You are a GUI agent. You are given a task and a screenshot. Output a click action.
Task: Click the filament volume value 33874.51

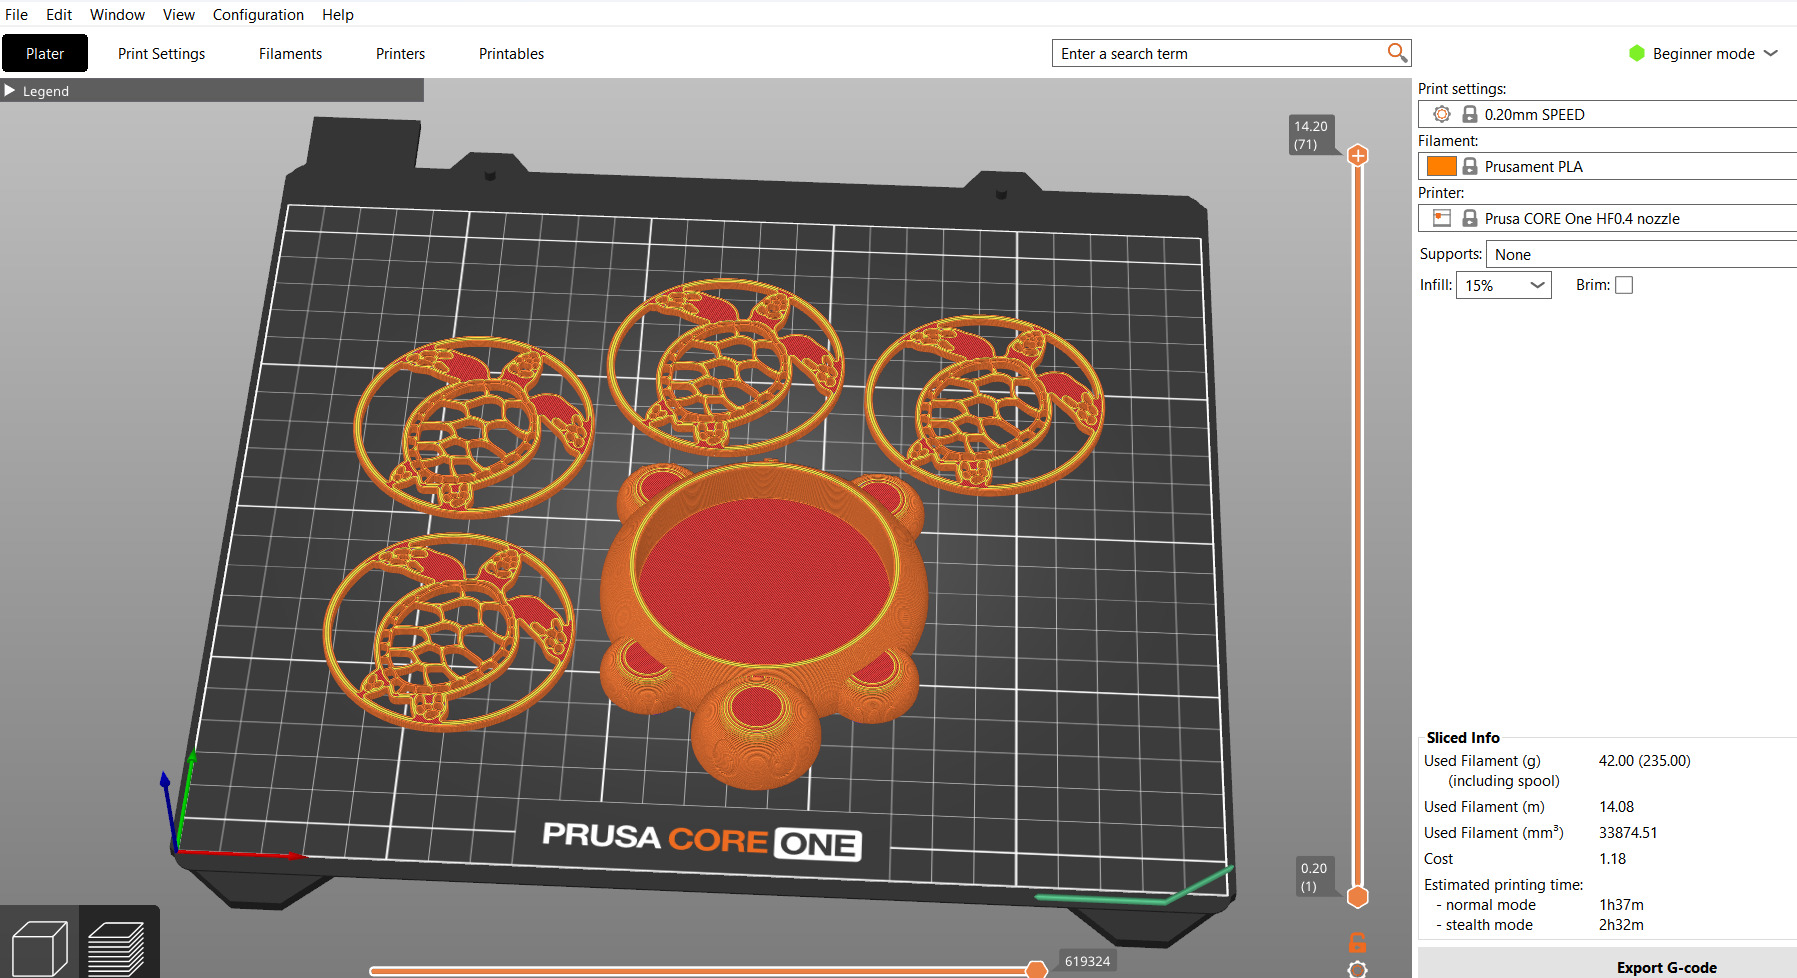pos(1628,832)
